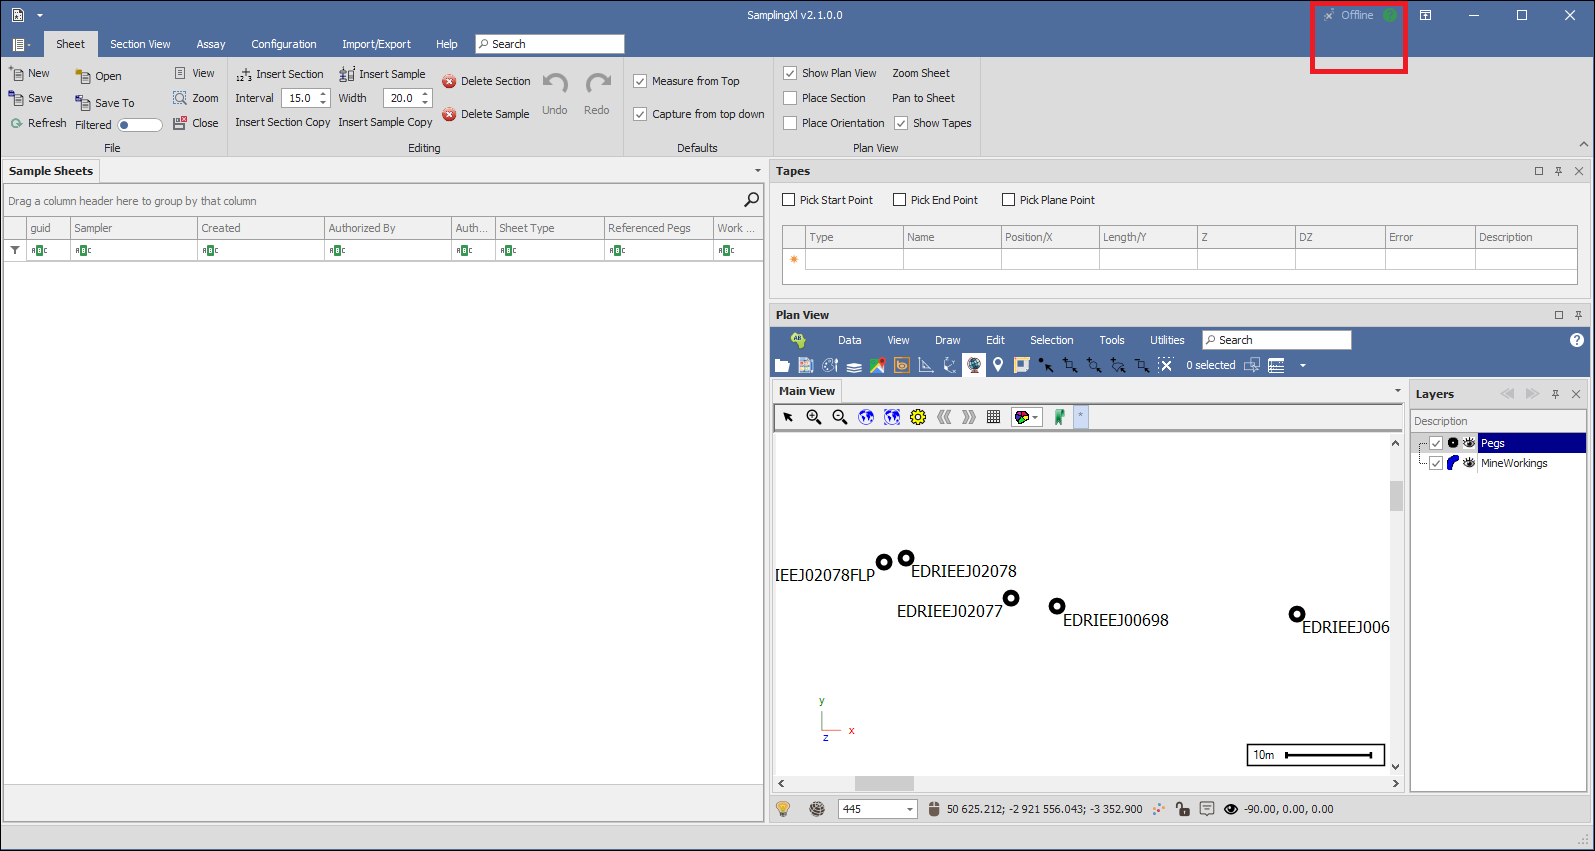Viewport: 1595px width, 851px height.
Task: Enable the Place Section checkbox
Action: point(790,98)
